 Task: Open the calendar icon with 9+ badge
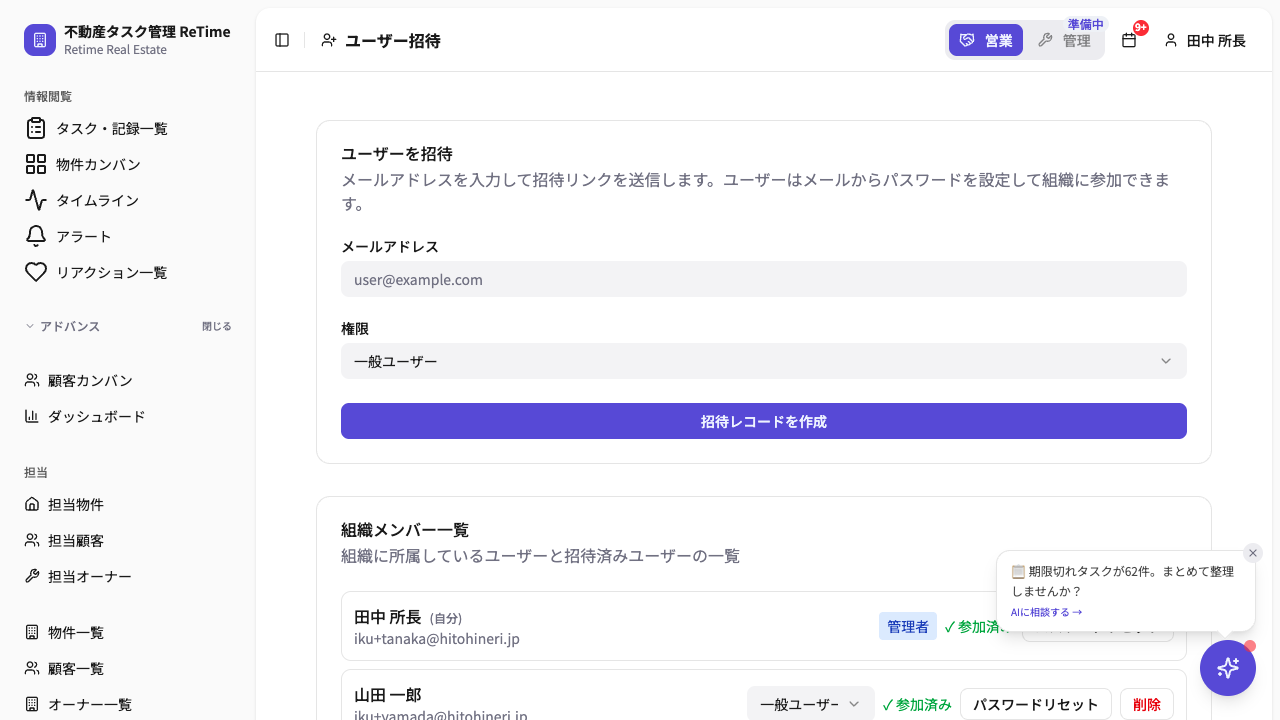(x=1129, y=40)
